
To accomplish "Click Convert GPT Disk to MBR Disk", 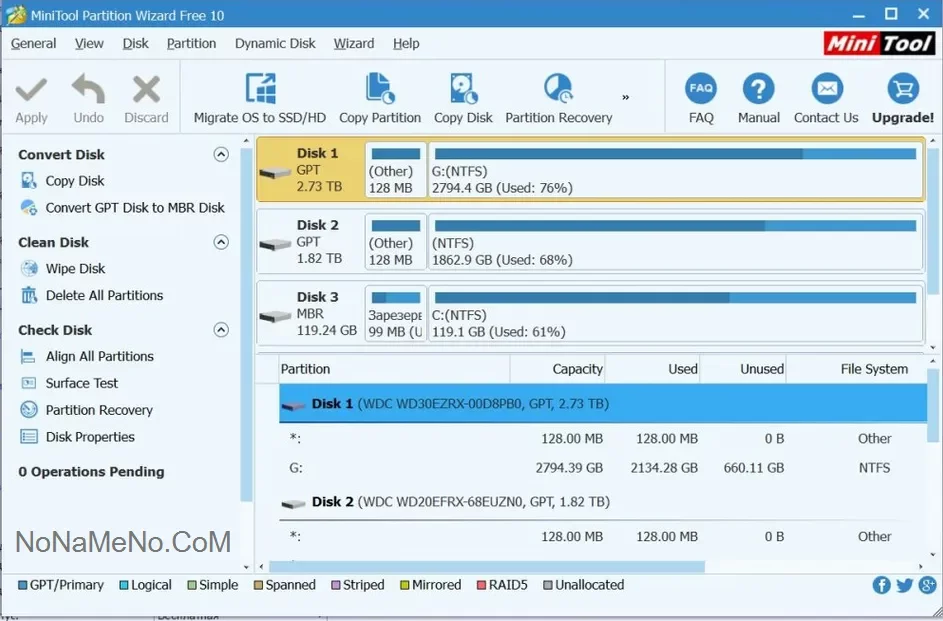I will pyautogui.click(x=135, y=208).
